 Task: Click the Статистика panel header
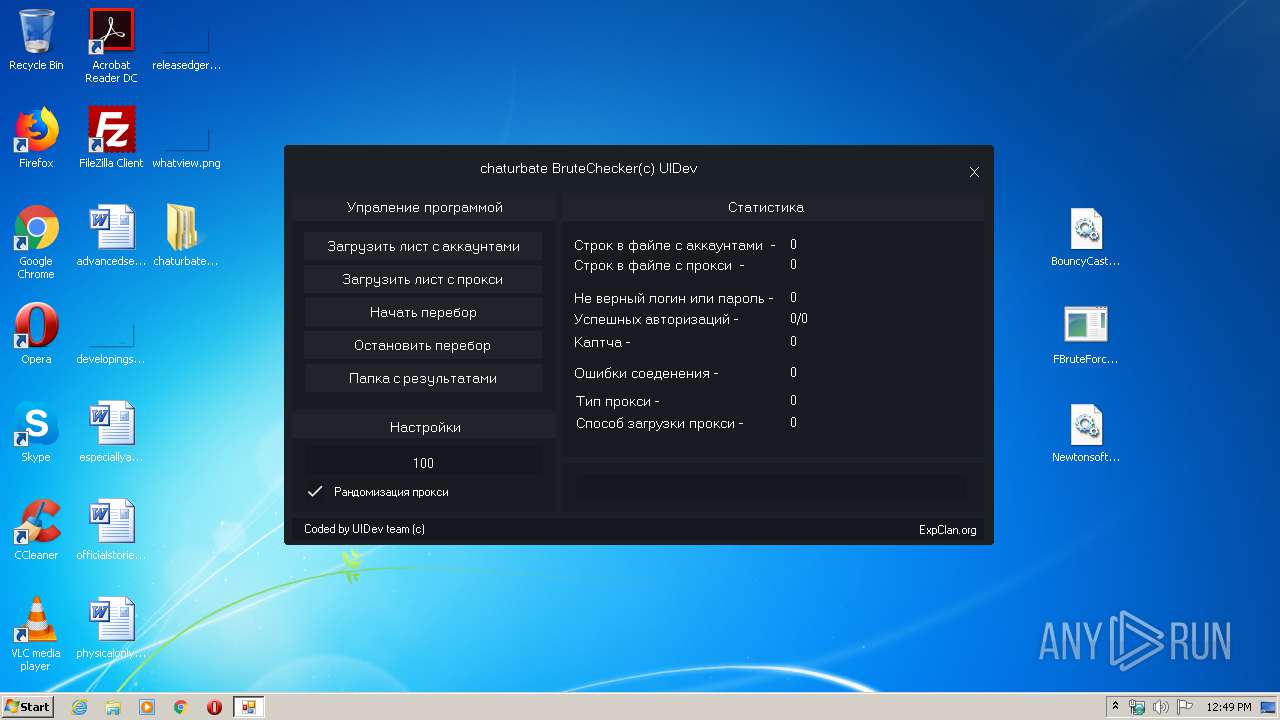tap(773, 207)
